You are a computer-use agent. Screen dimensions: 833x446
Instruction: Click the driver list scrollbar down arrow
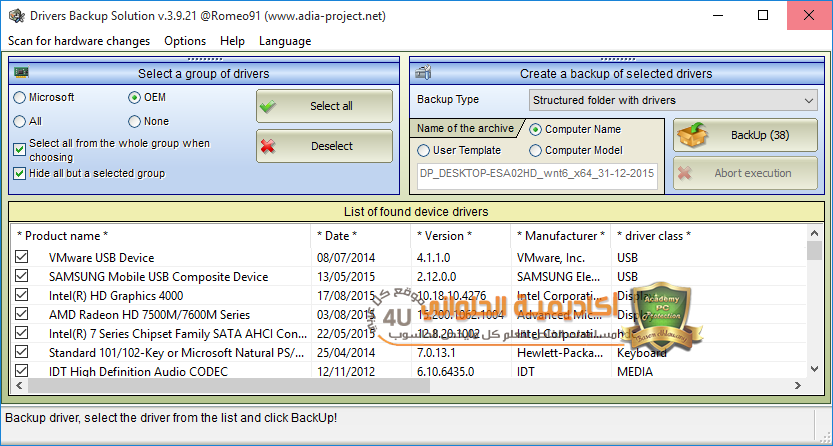(814, 371)
